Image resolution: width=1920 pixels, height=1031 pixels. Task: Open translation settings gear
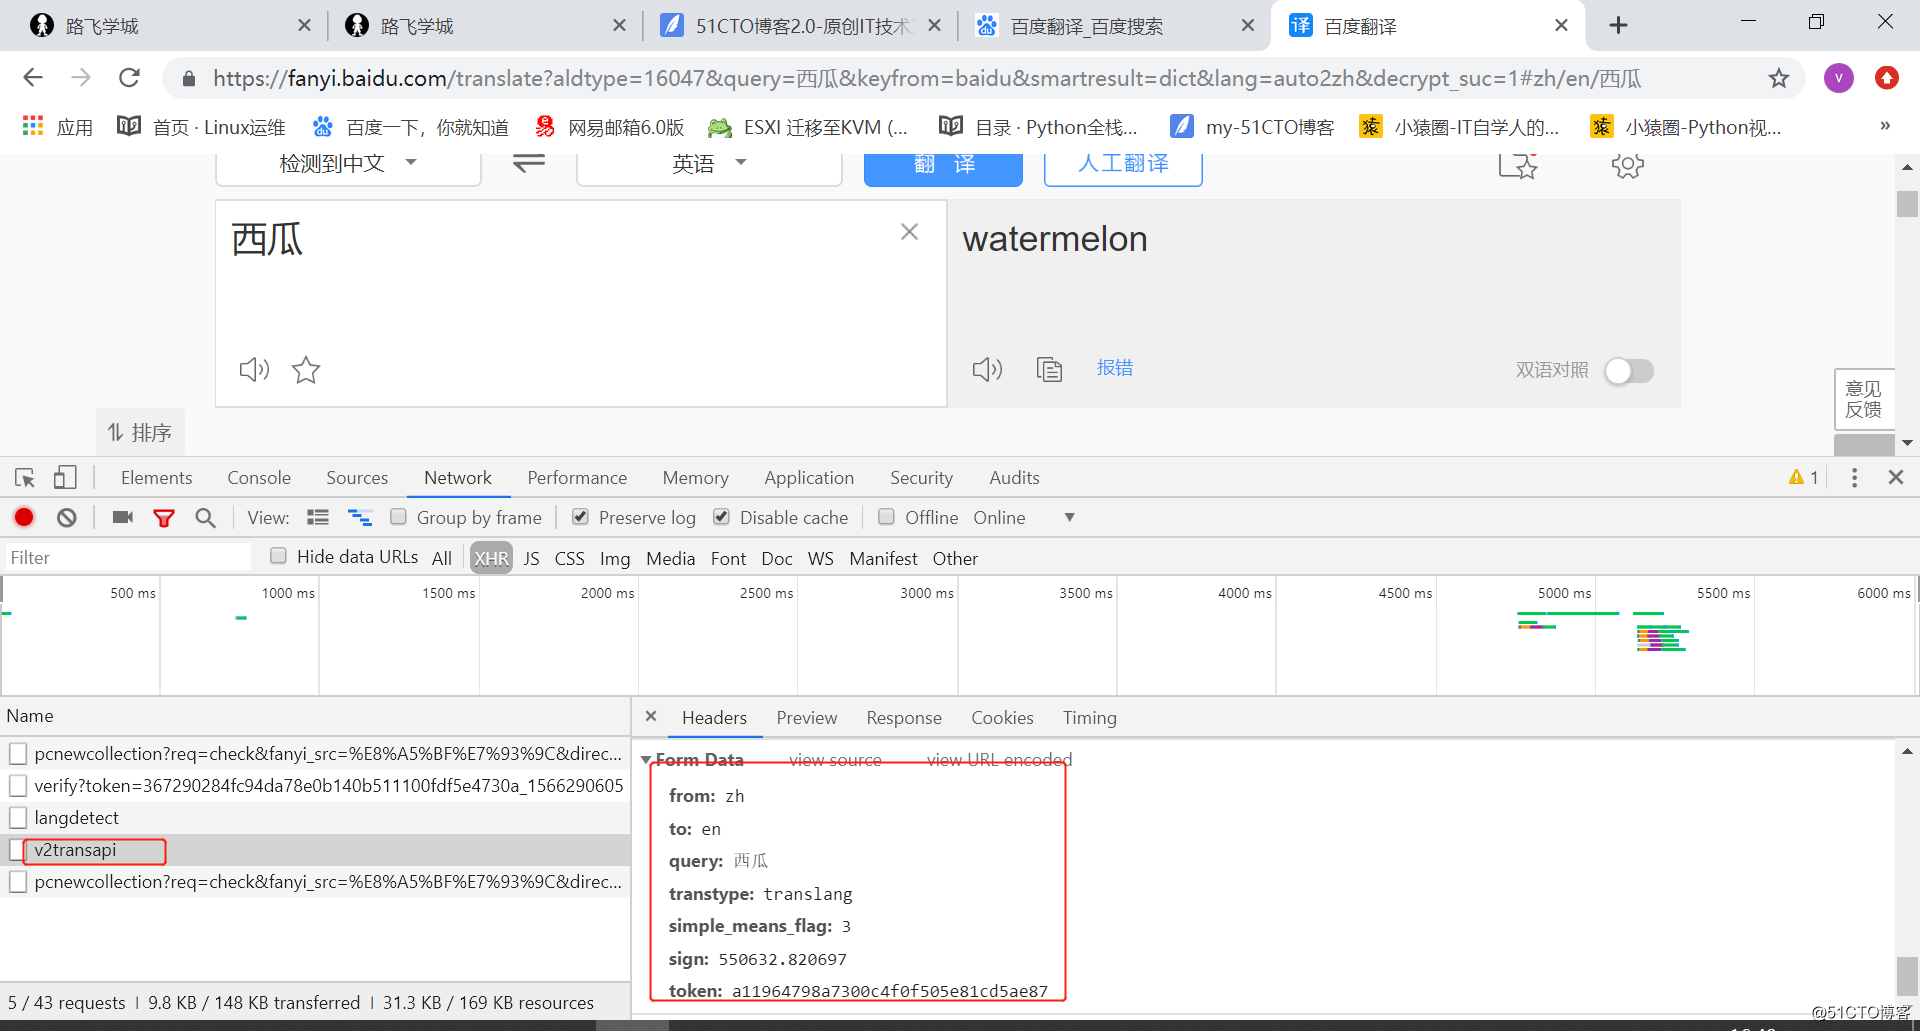tap(1627, 166)
